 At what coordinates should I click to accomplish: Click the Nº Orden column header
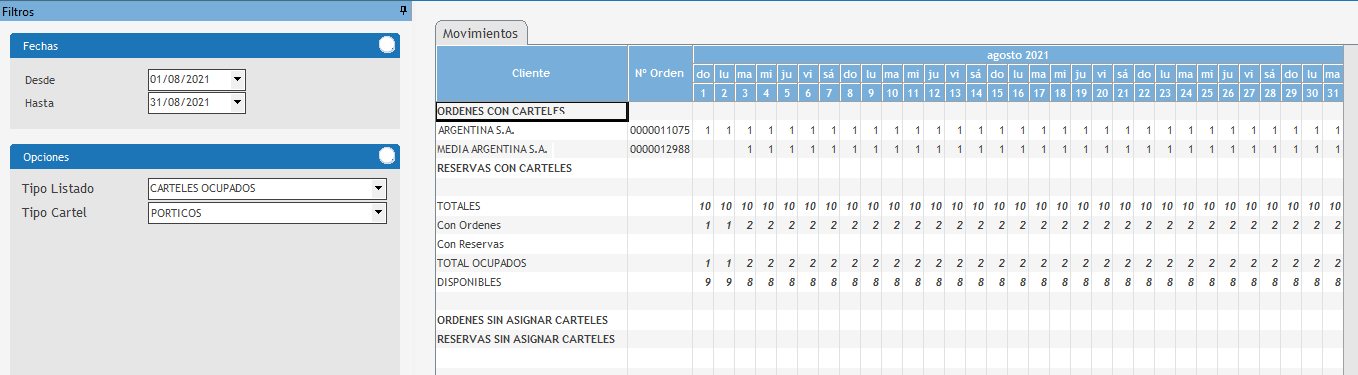[660, 73]
